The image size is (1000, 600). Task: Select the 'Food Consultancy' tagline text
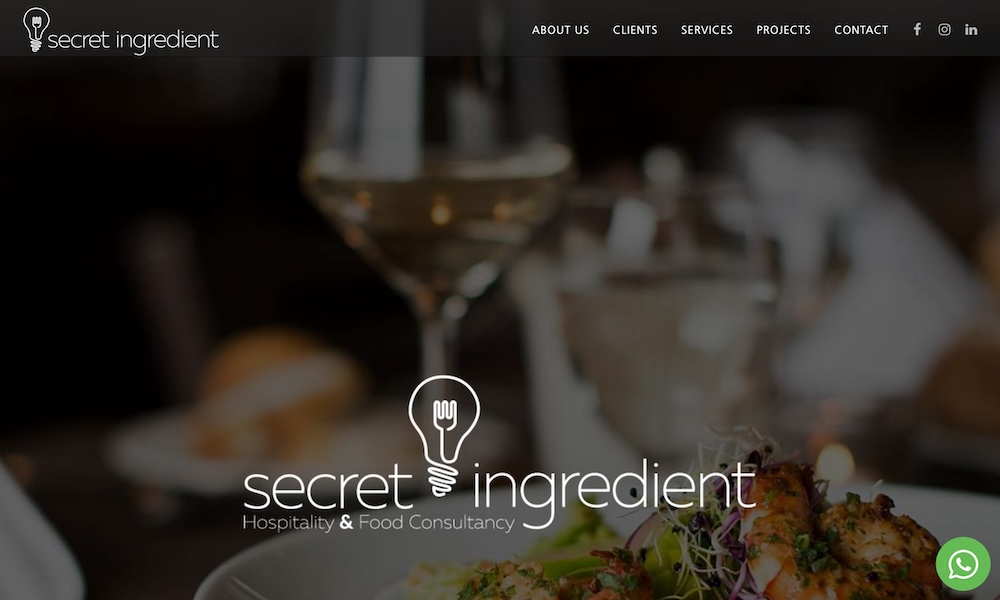(436, 523)
